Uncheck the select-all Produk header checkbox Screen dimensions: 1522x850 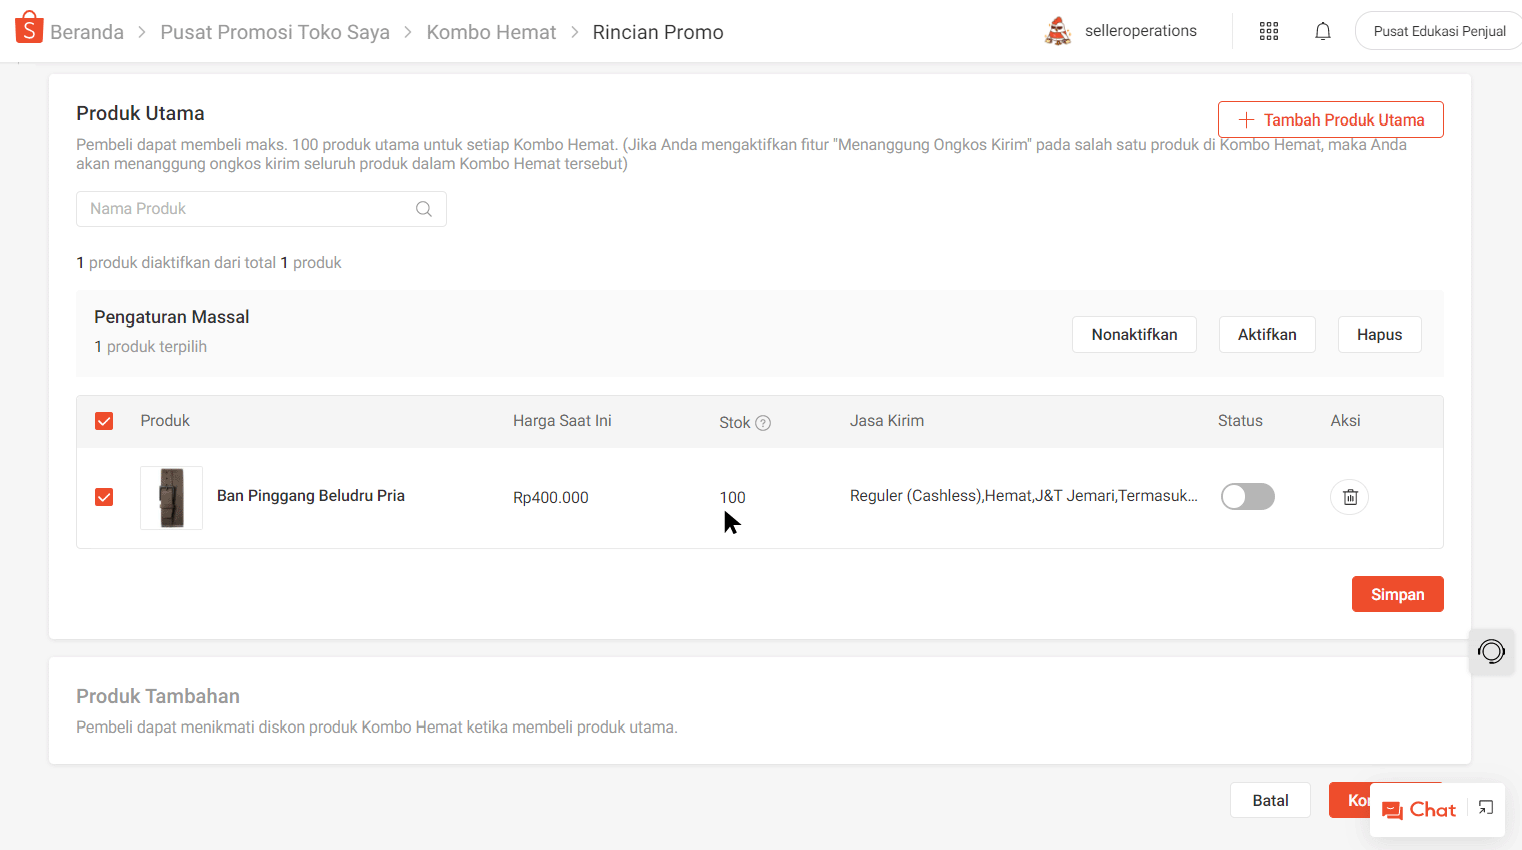[x=104, y=421]
